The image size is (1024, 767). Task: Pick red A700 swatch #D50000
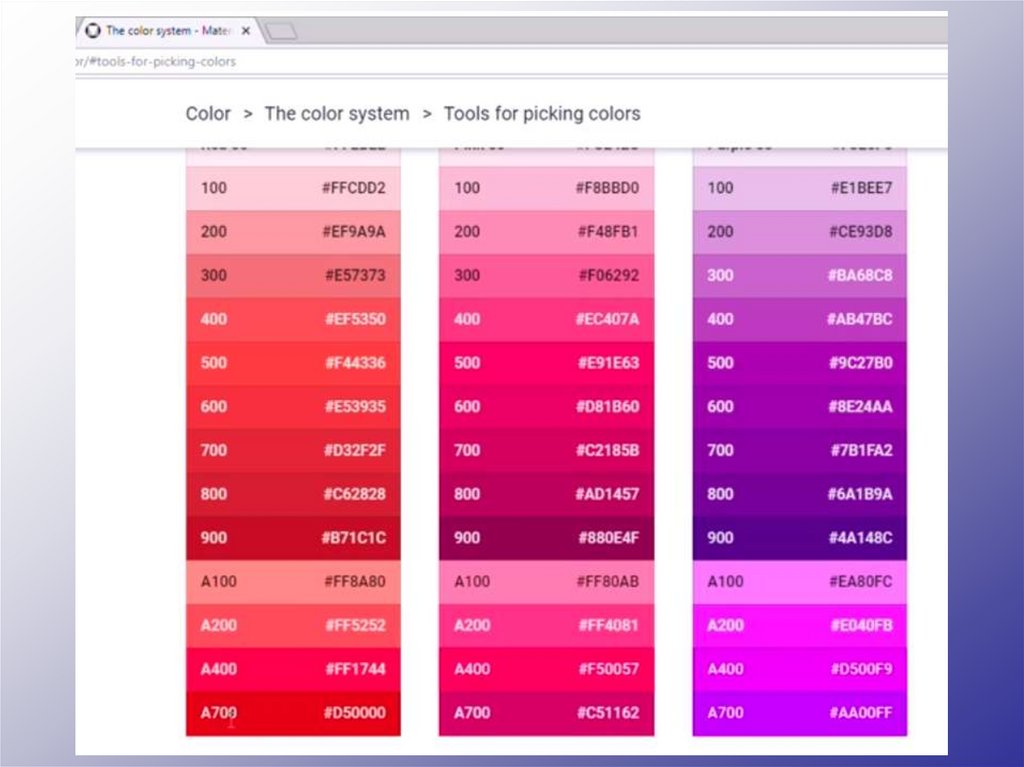293,713
